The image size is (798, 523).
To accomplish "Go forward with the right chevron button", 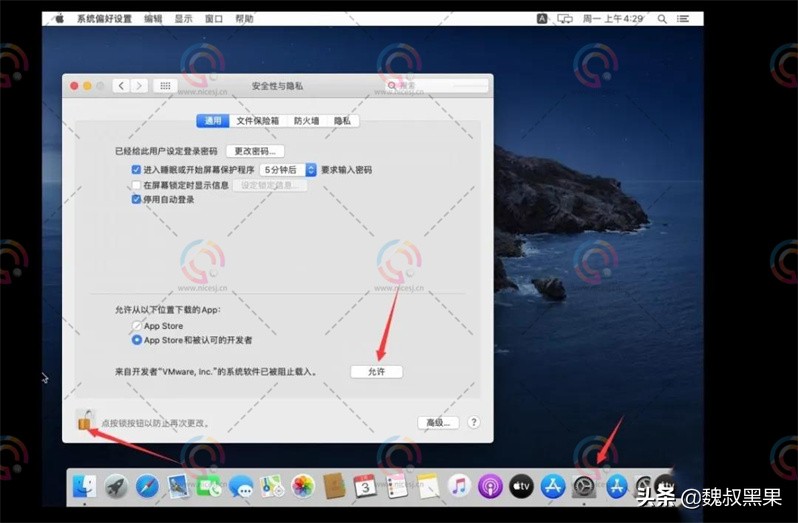I will pos(139,86).
